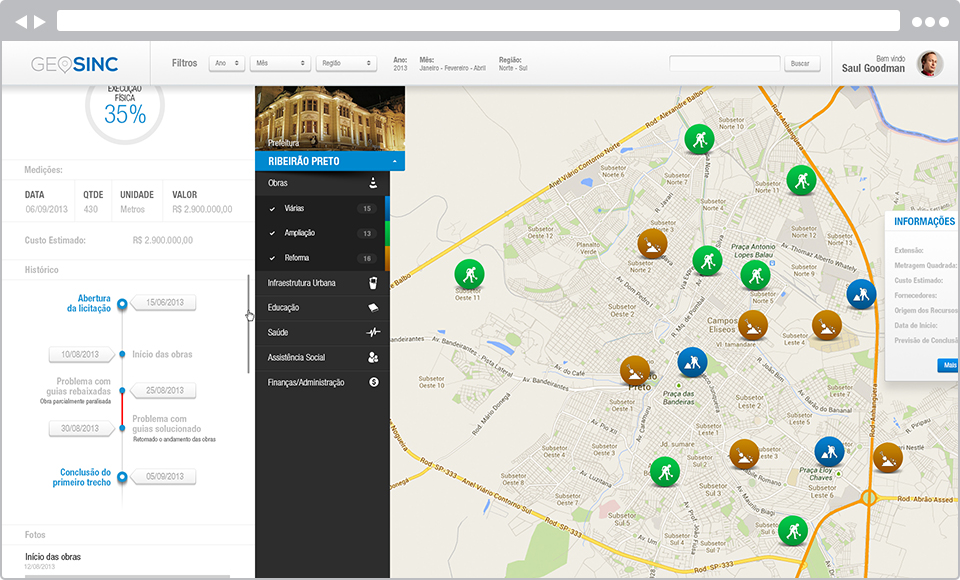
Task: Click the green color bar beside Ampliação
Action: [x=388, y=233]
